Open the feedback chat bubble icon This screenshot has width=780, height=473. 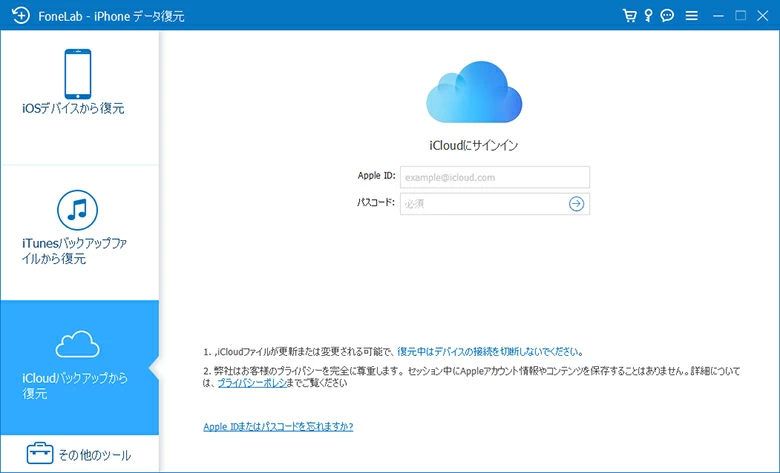pyautogui.click(x=667, y=16)
